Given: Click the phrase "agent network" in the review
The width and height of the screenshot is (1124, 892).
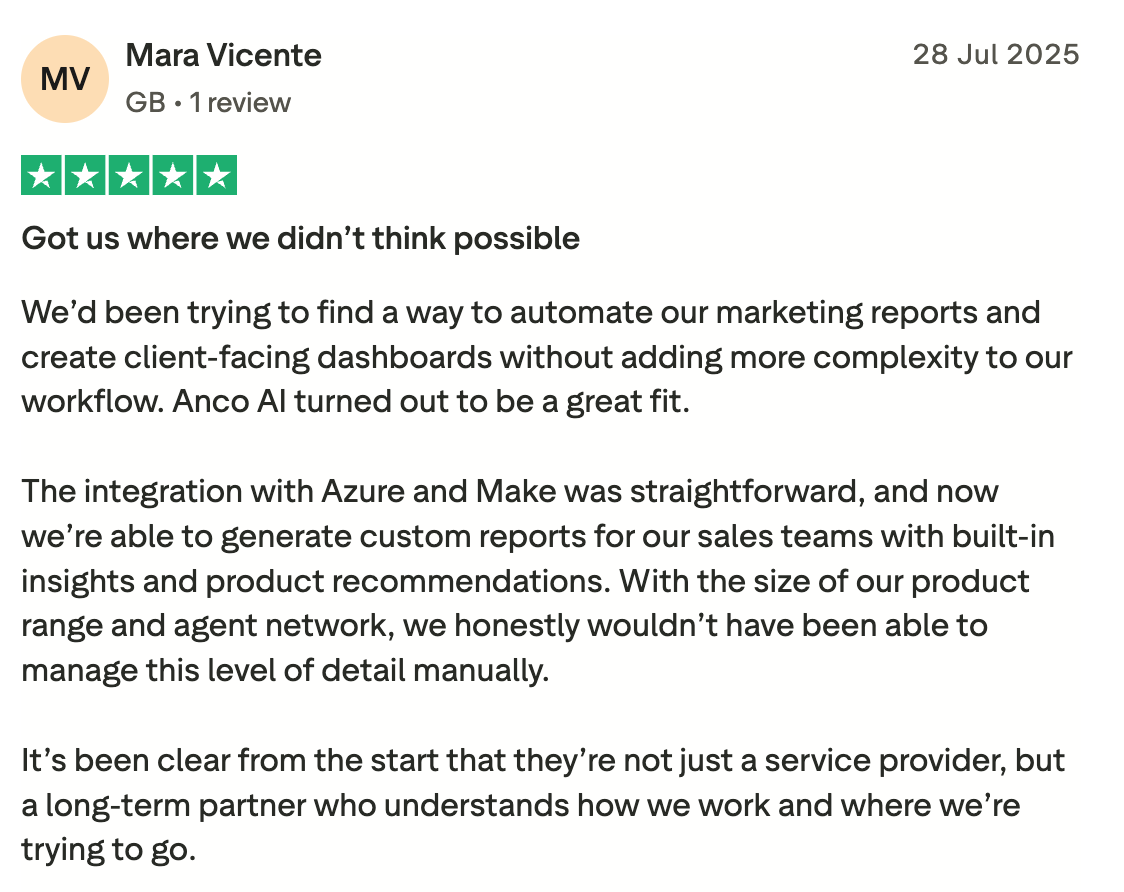Looking at the screenshot, I should (x=254, y=626).
